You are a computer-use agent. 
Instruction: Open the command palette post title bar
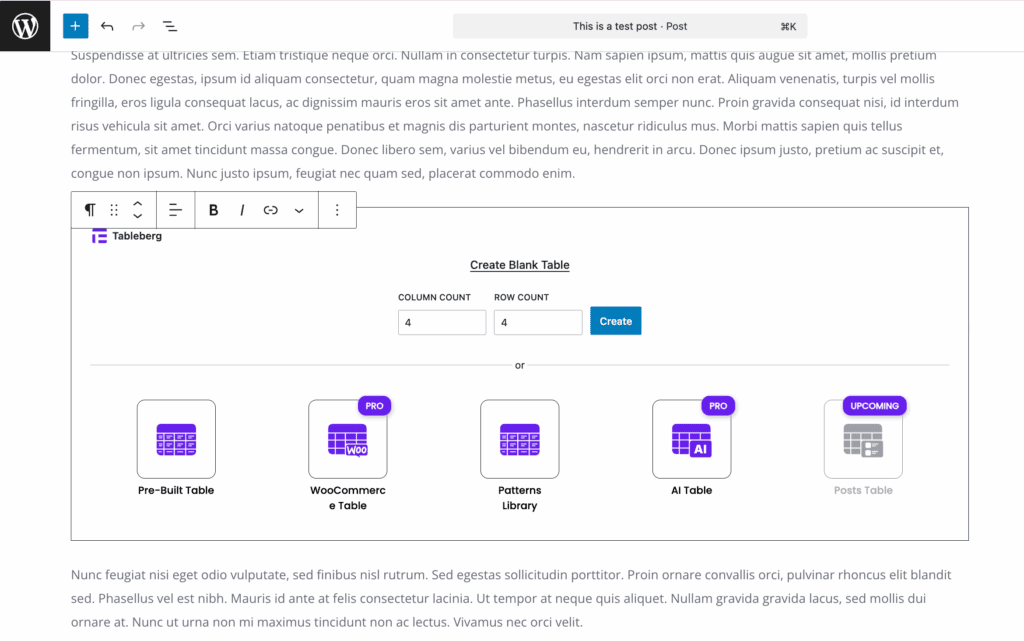coord(630,26)
